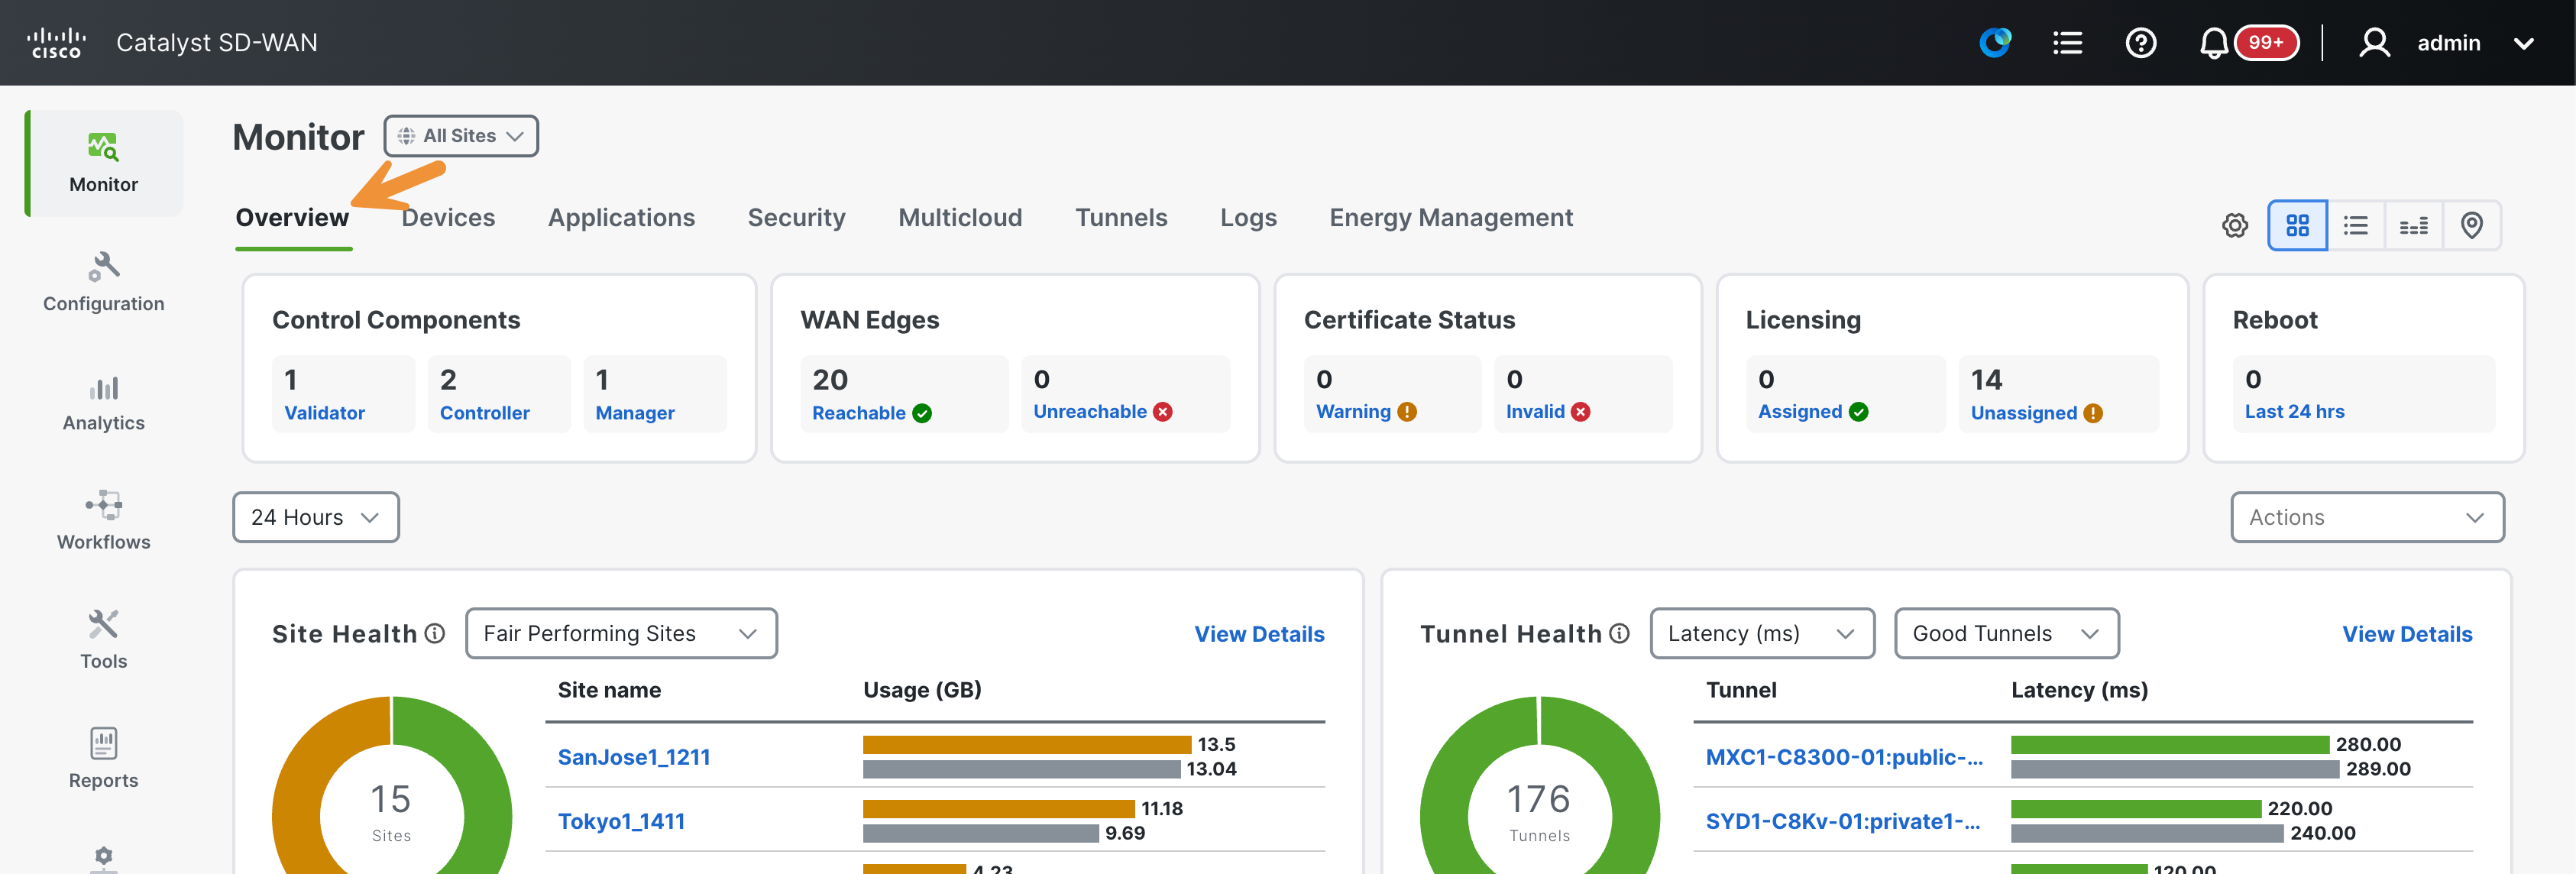The image size is (2576, 874).
Task: Open the SanJose1_1211 site link
Action: pyautogui.click(x=634, y=757)
